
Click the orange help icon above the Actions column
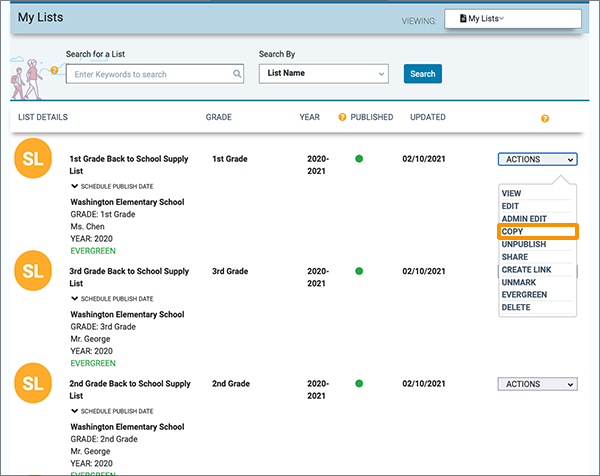pyautogui.click(x=545, y=119)
